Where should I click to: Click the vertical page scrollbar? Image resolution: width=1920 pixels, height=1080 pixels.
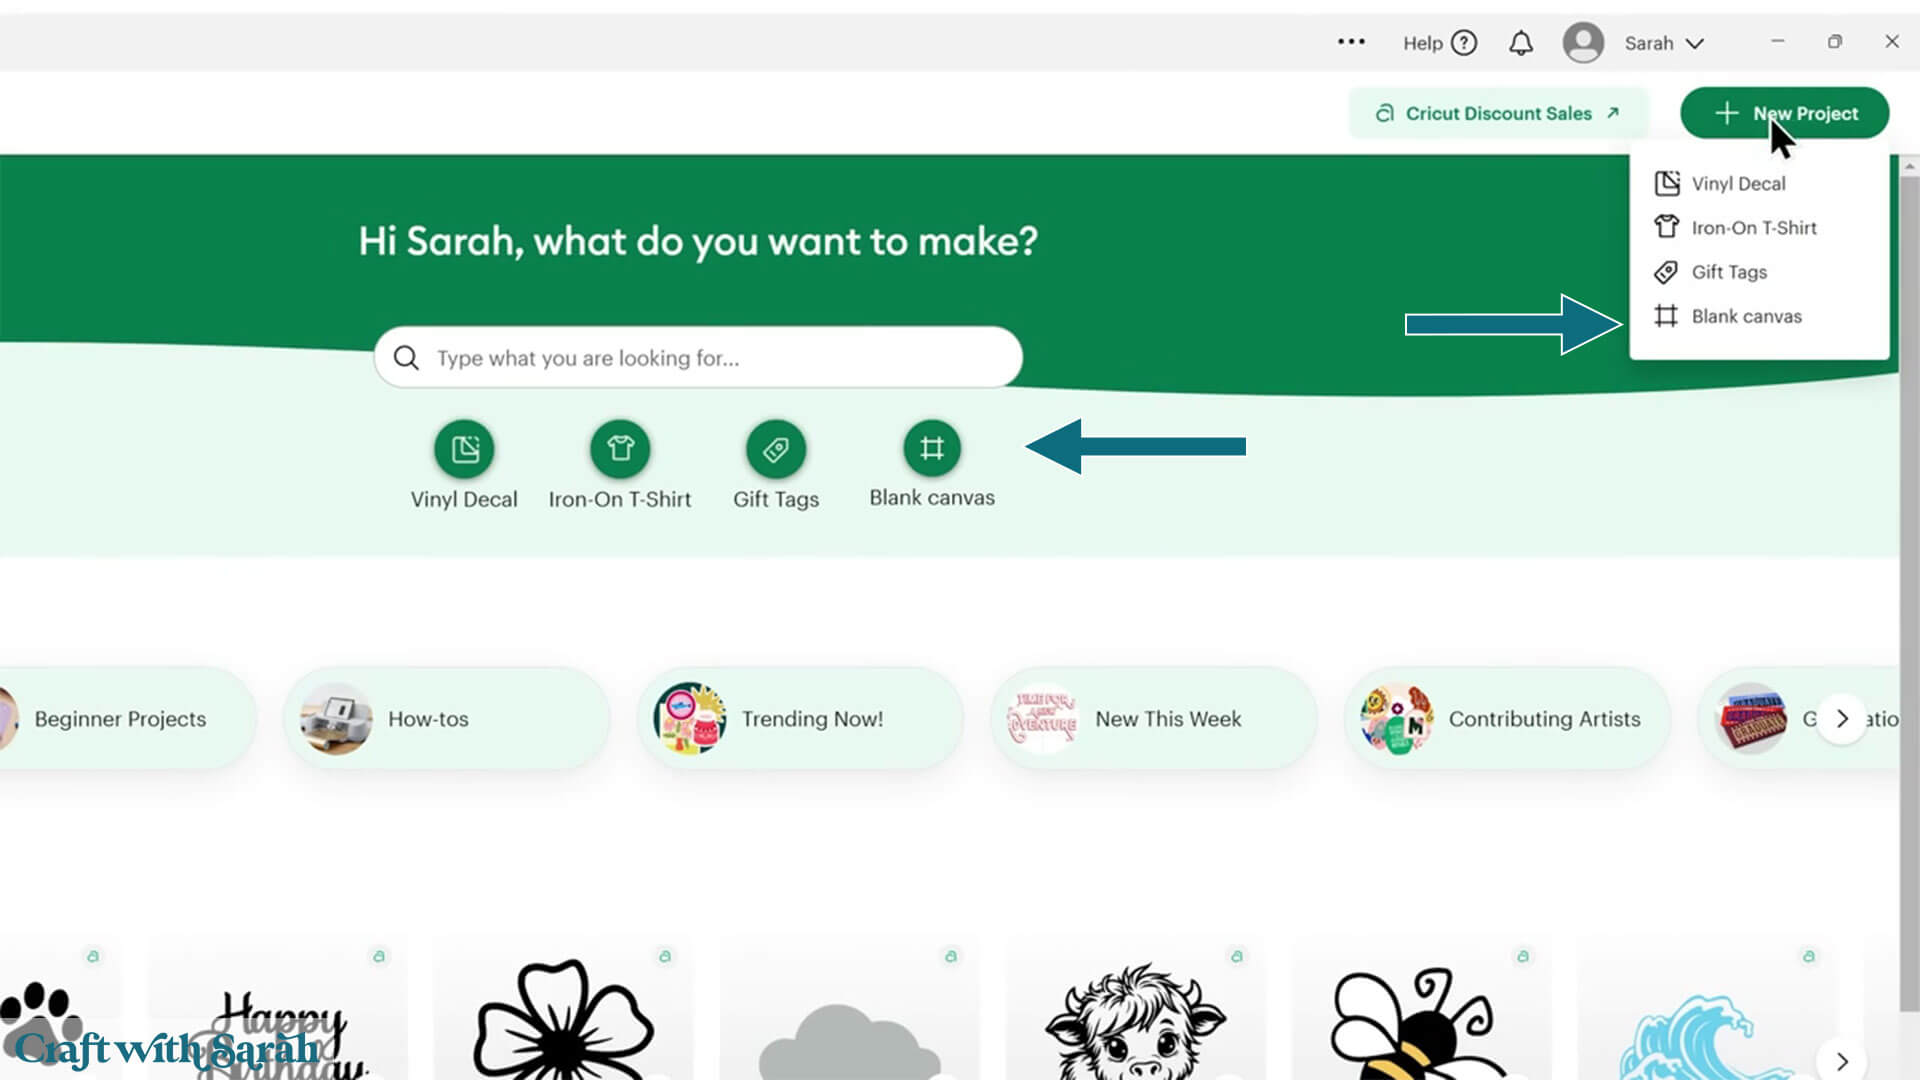click(1909, 600)
